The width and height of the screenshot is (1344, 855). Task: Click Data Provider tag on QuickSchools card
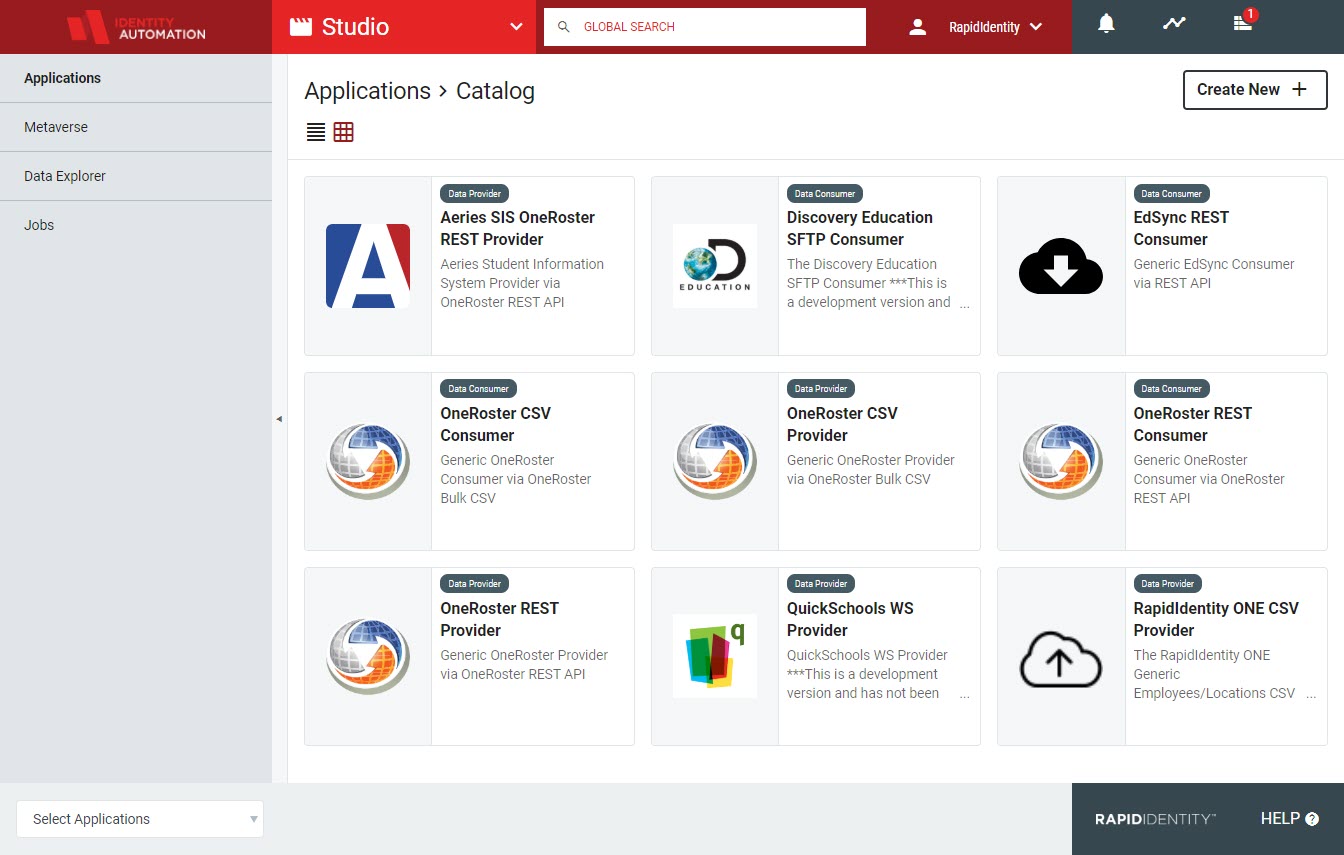[x=822, y=583]
